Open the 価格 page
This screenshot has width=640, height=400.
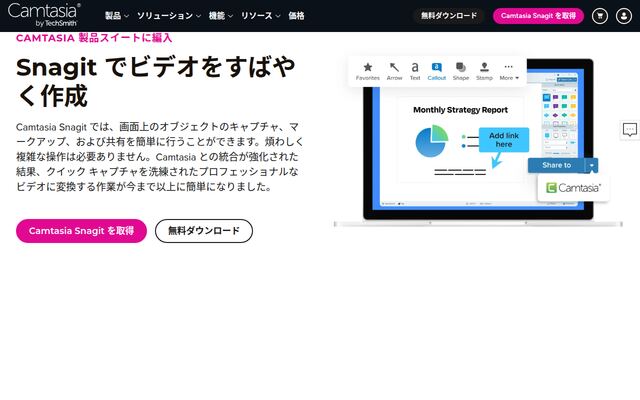point(296,16)
